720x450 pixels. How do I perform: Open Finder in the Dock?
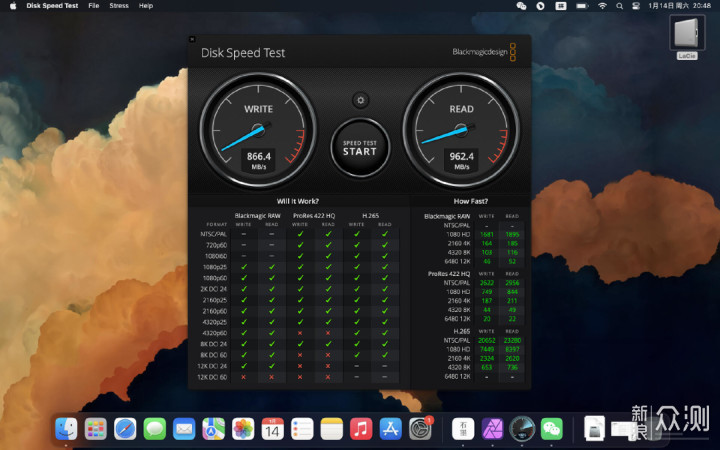pos(66,429)
